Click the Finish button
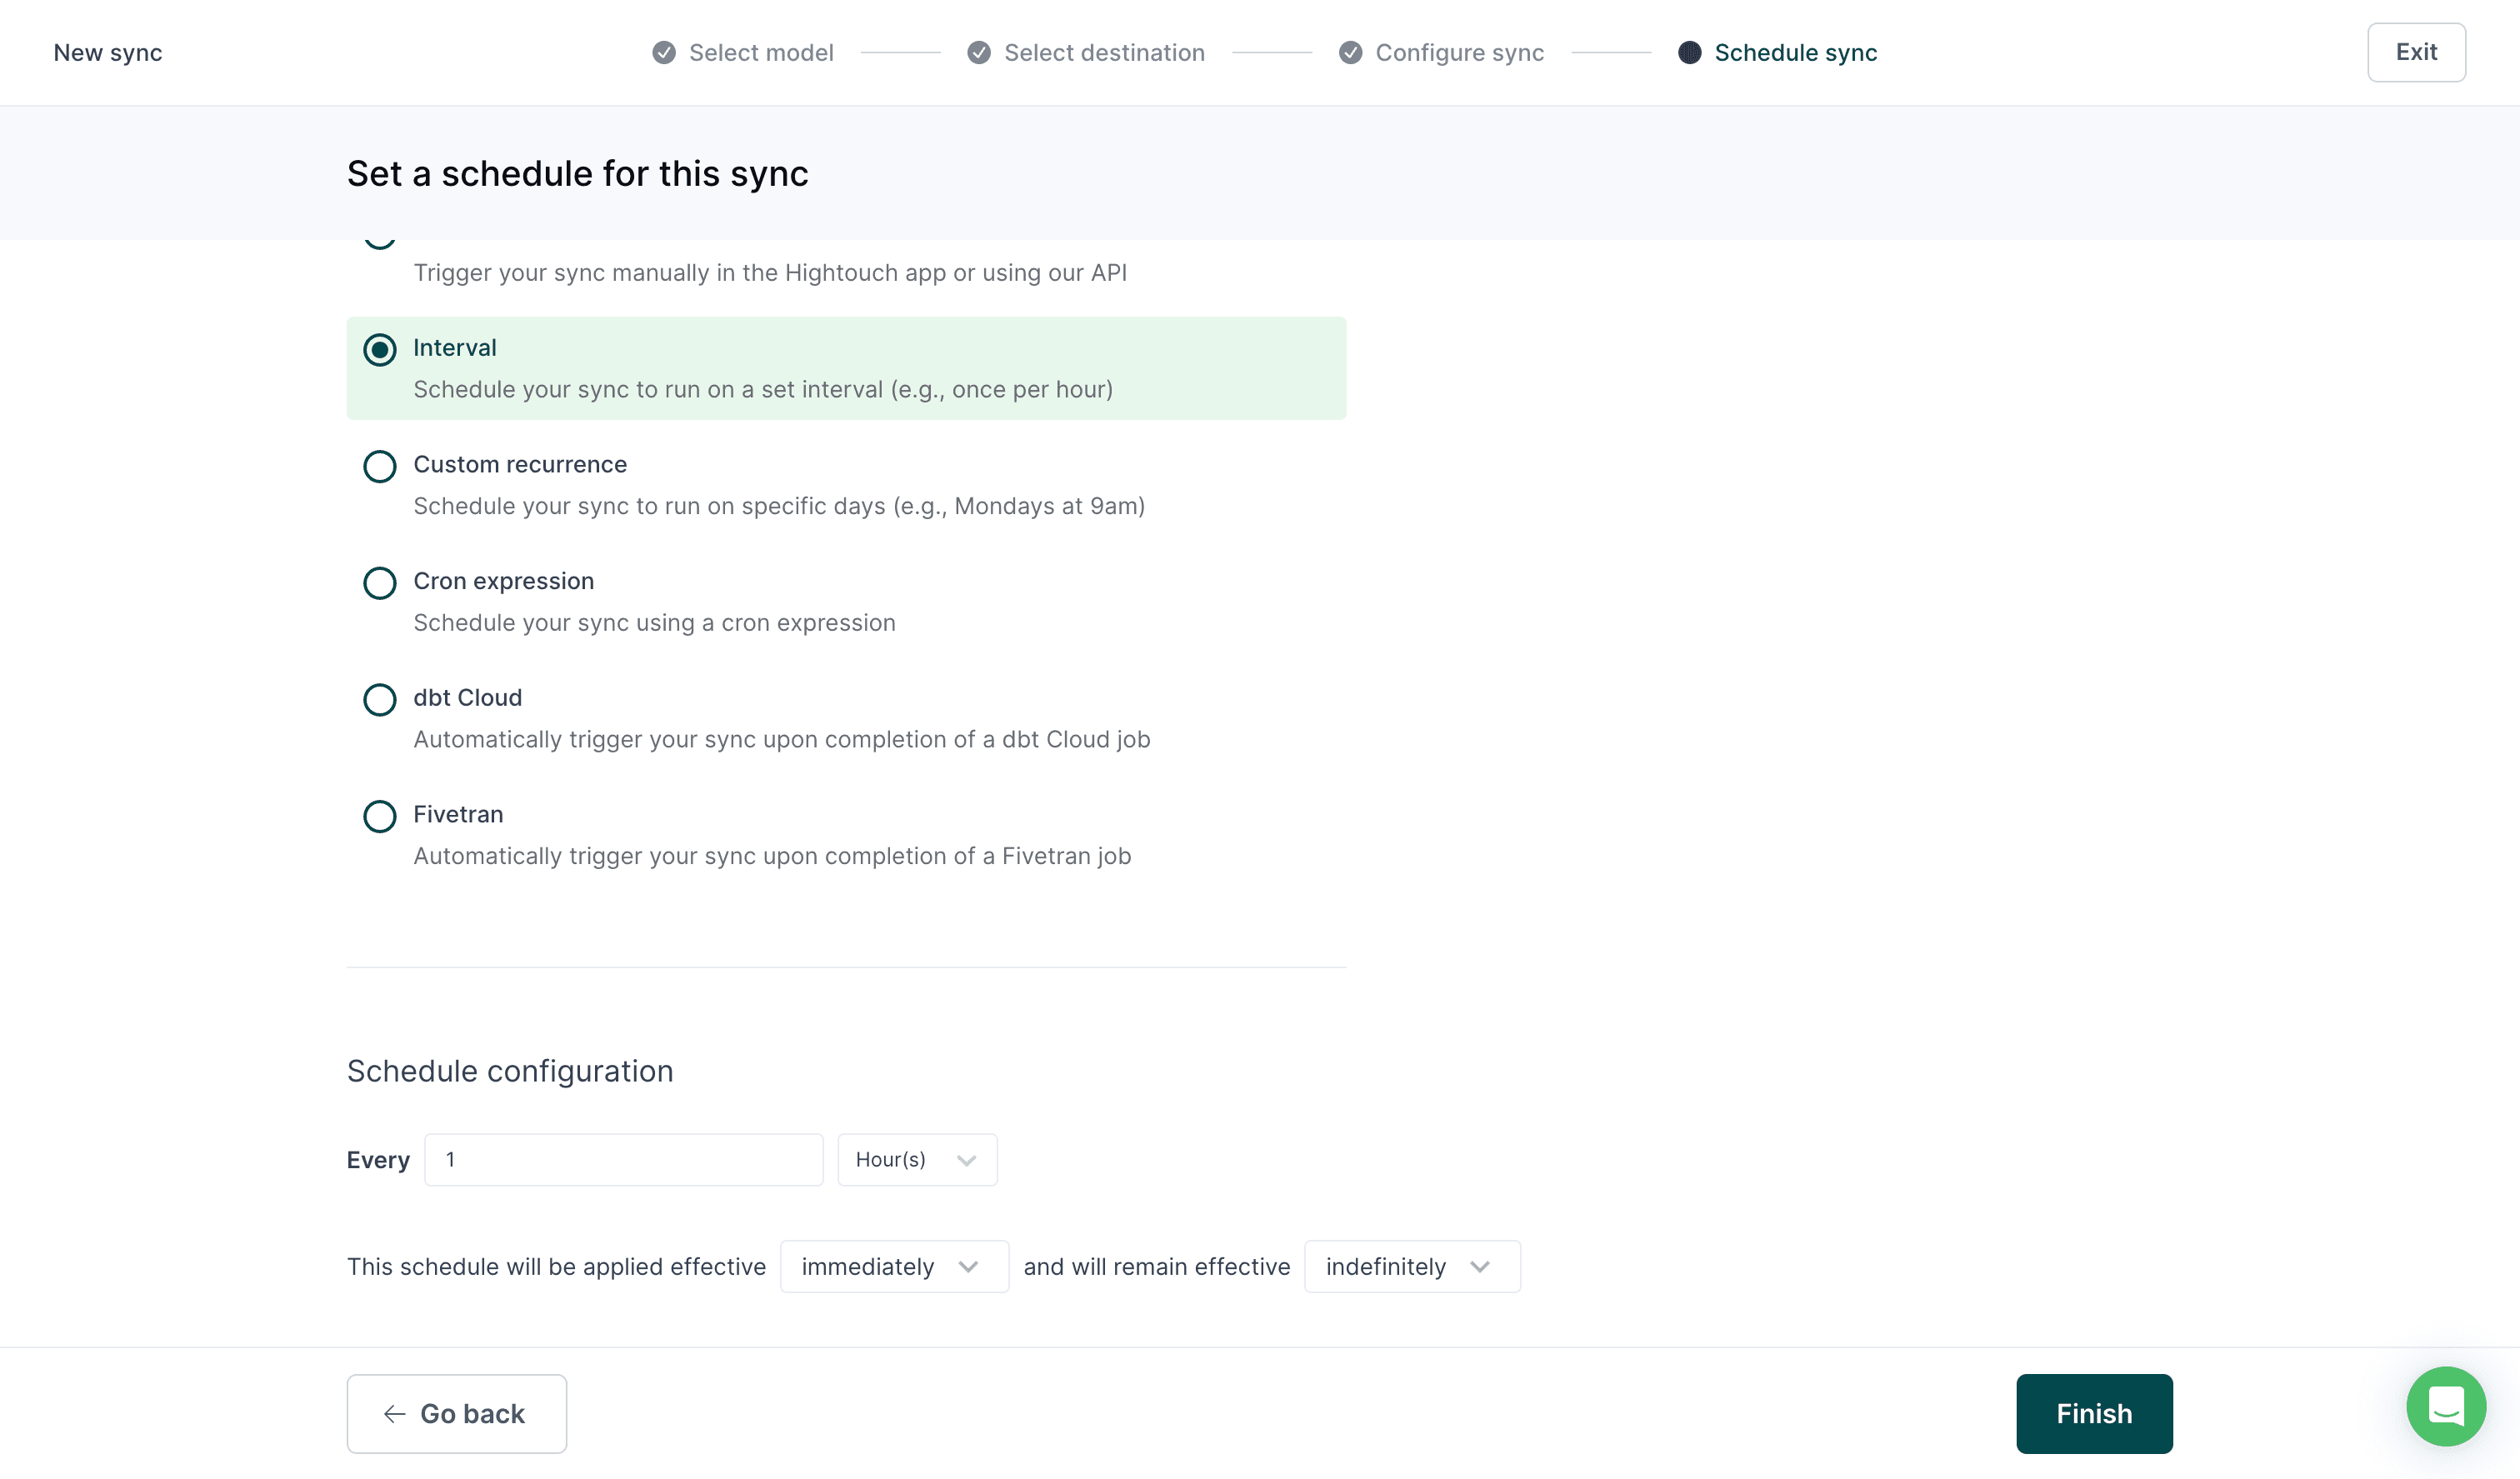Viewport: 2520px width, 1479px height. pyautogui.click(x=2094, y=1414)
